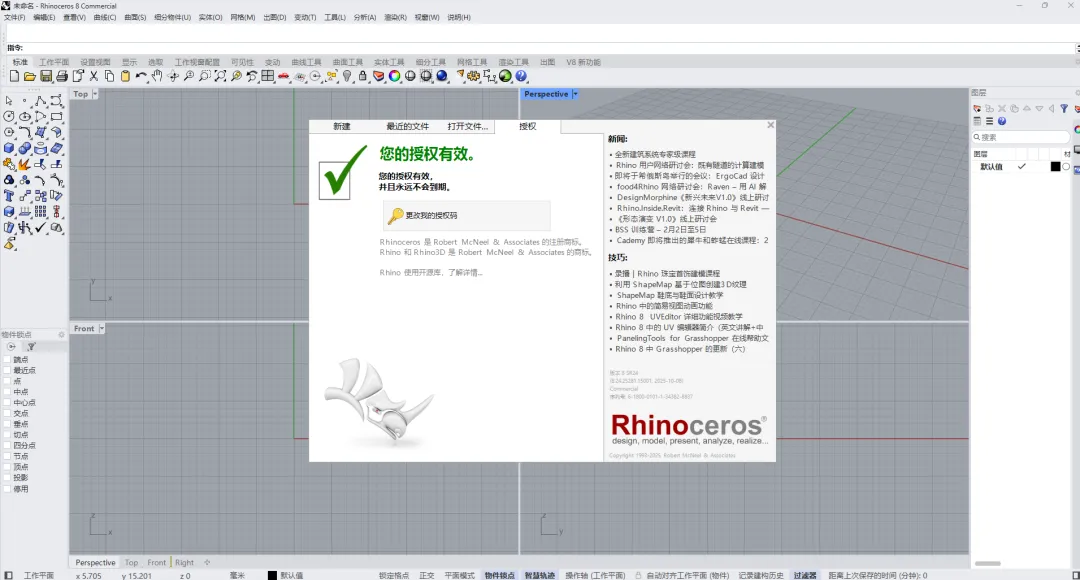Click the New file icon in toolbar
Viewport: 1080px width, 580px height.
14,76
